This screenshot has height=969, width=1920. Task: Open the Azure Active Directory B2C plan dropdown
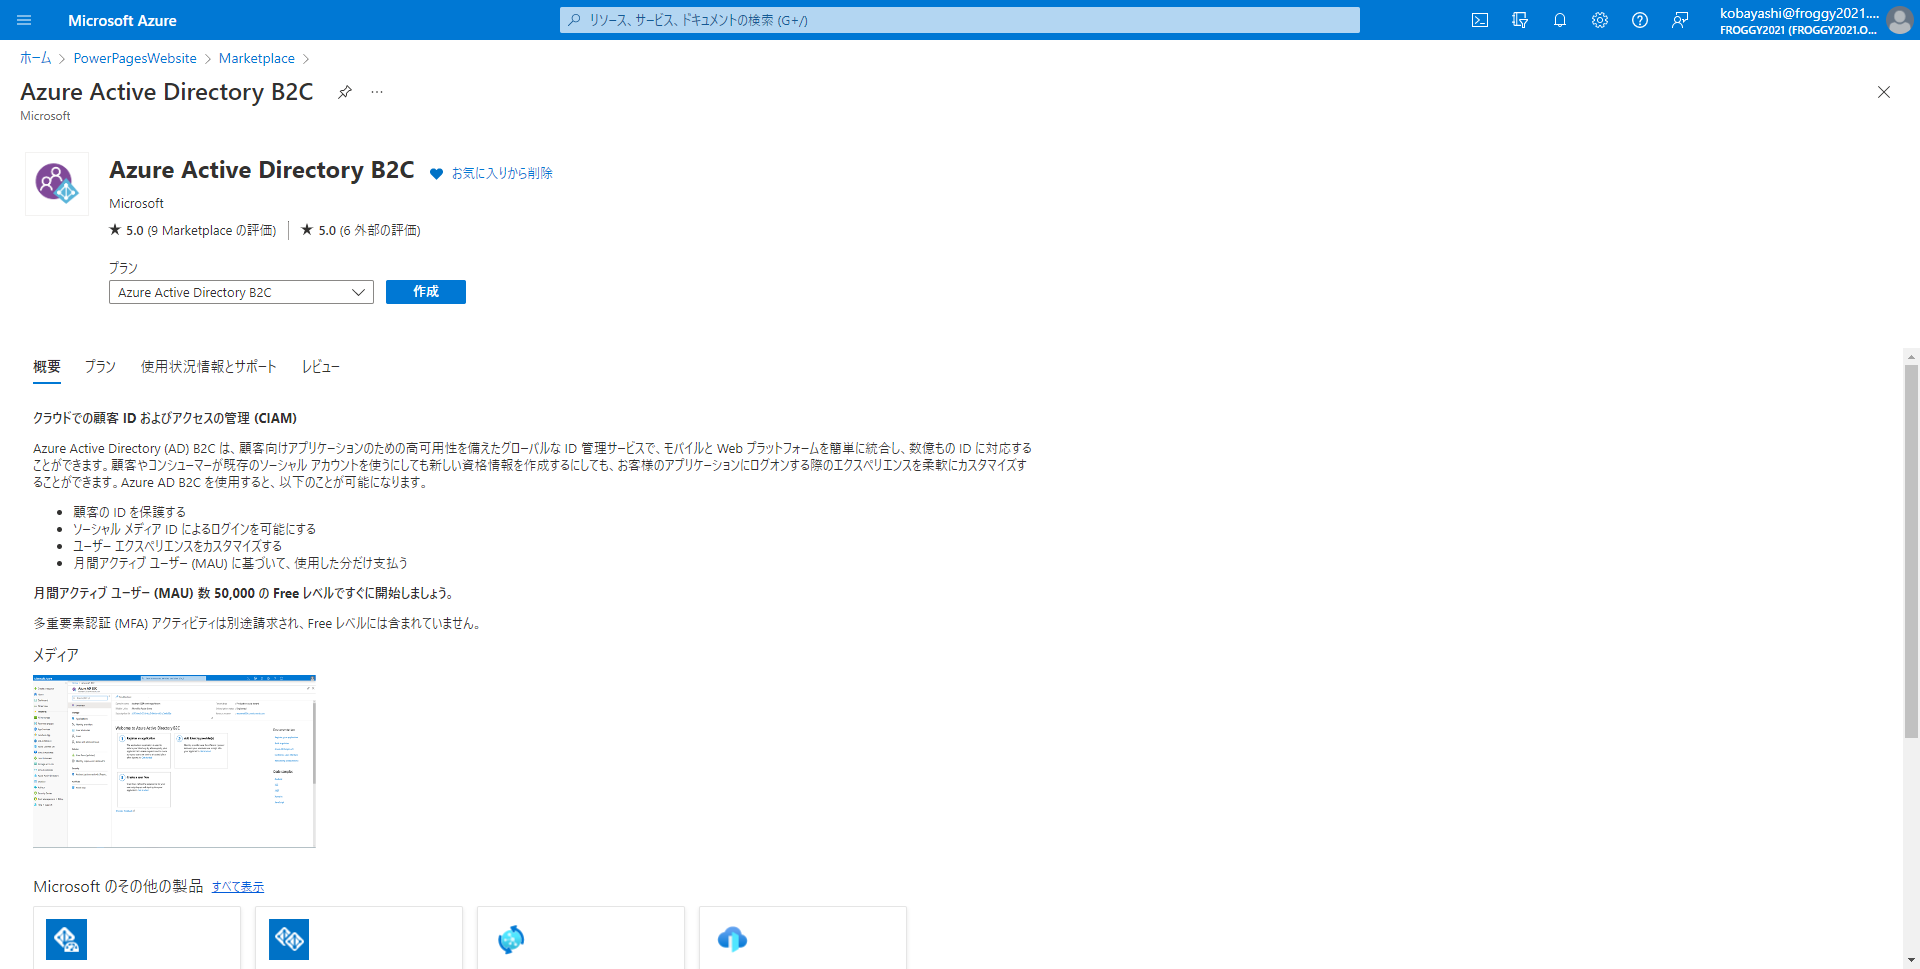[x=241, y=292]
